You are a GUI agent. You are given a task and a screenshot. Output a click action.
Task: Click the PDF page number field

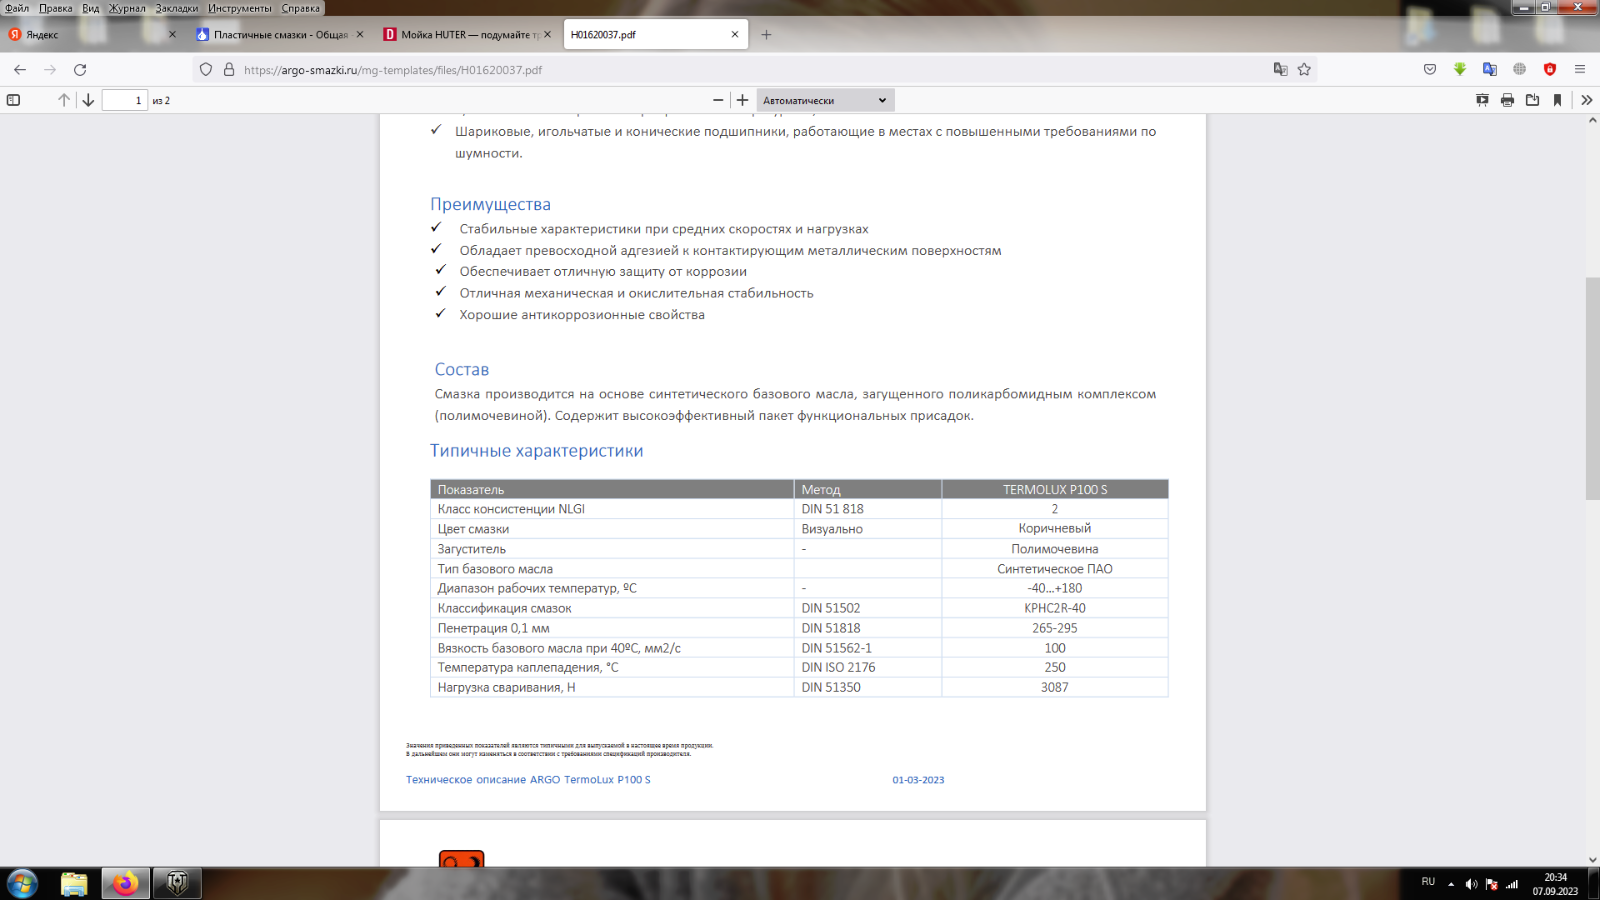pos(125,100)
